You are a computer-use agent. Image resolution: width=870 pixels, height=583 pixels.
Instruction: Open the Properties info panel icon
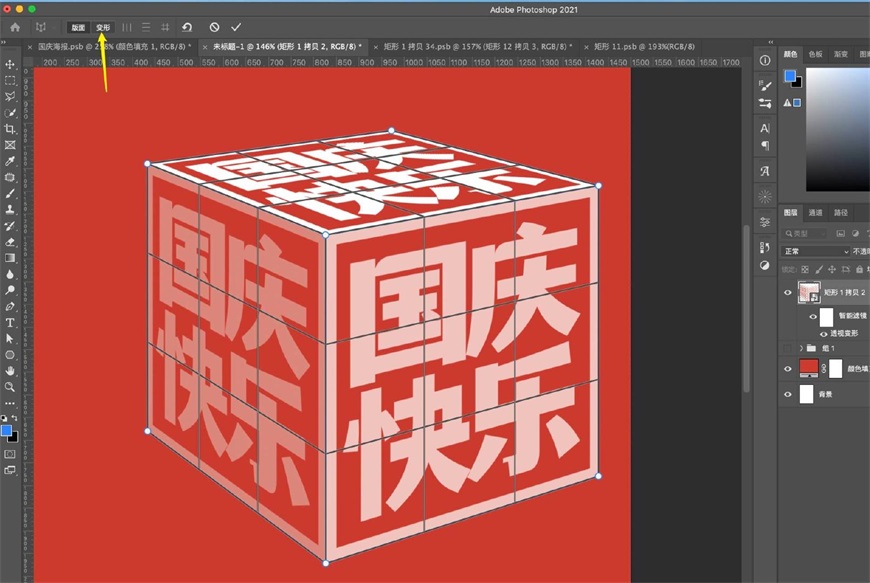765,60
